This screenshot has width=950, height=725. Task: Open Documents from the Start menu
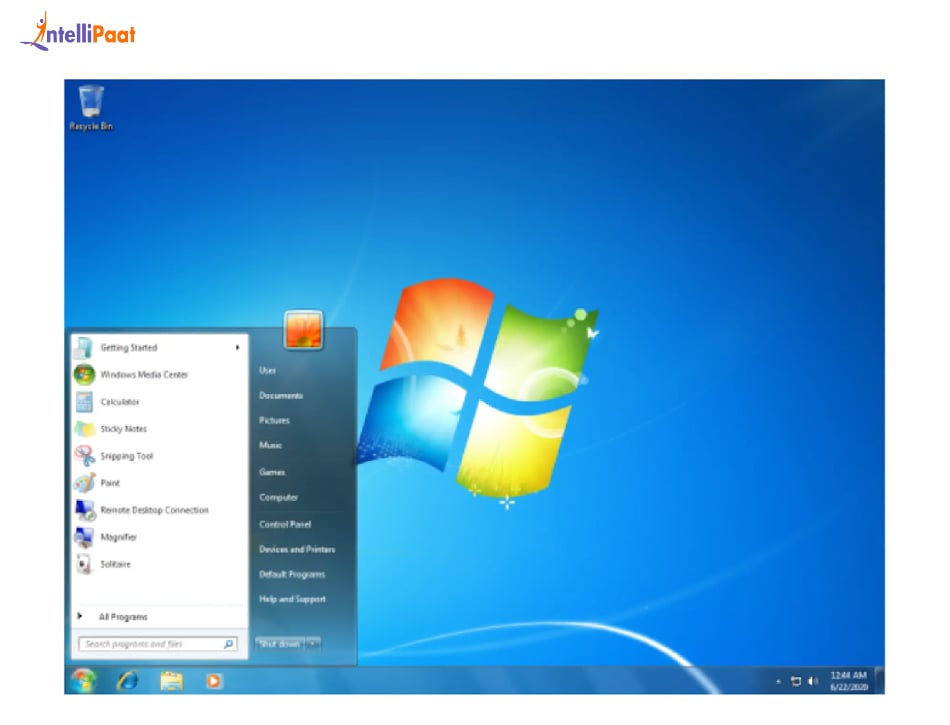[x=281, y=396]
